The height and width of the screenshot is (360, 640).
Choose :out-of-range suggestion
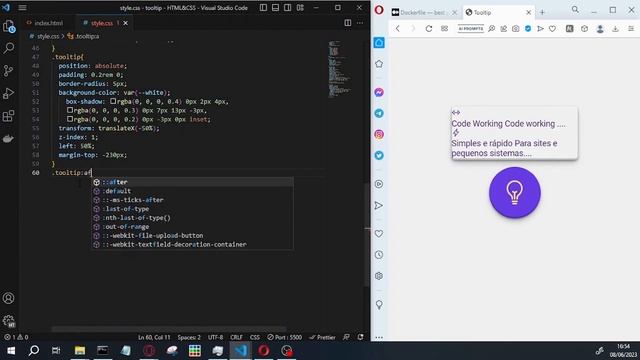click(192, 227)
